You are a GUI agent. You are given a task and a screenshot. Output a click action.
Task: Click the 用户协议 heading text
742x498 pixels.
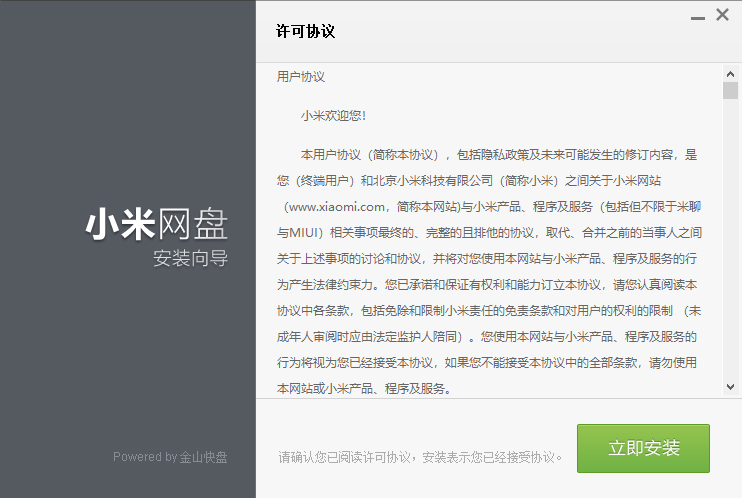click(x=301, y=77)
